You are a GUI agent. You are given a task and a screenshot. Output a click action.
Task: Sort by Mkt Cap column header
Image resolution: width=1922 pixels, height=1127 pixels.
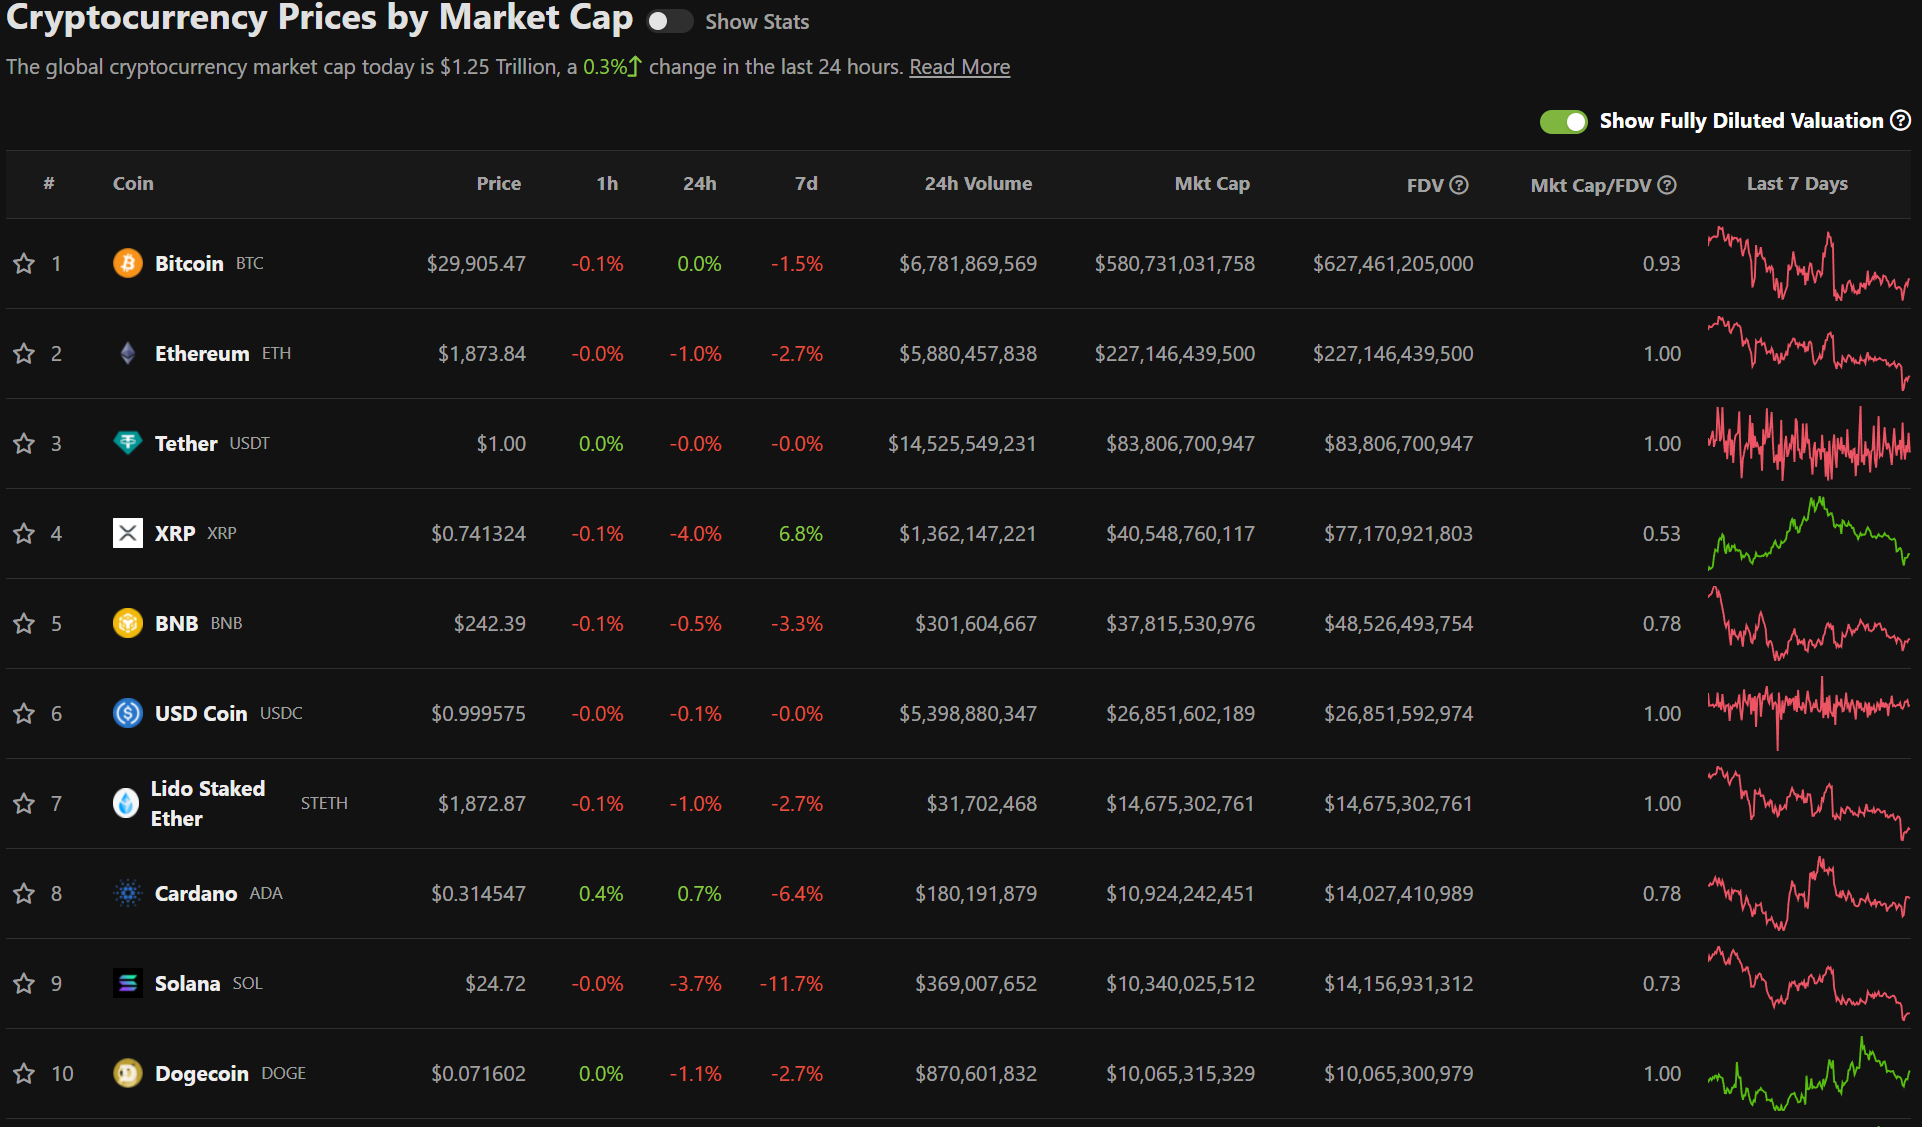[x=1211, y=184]
